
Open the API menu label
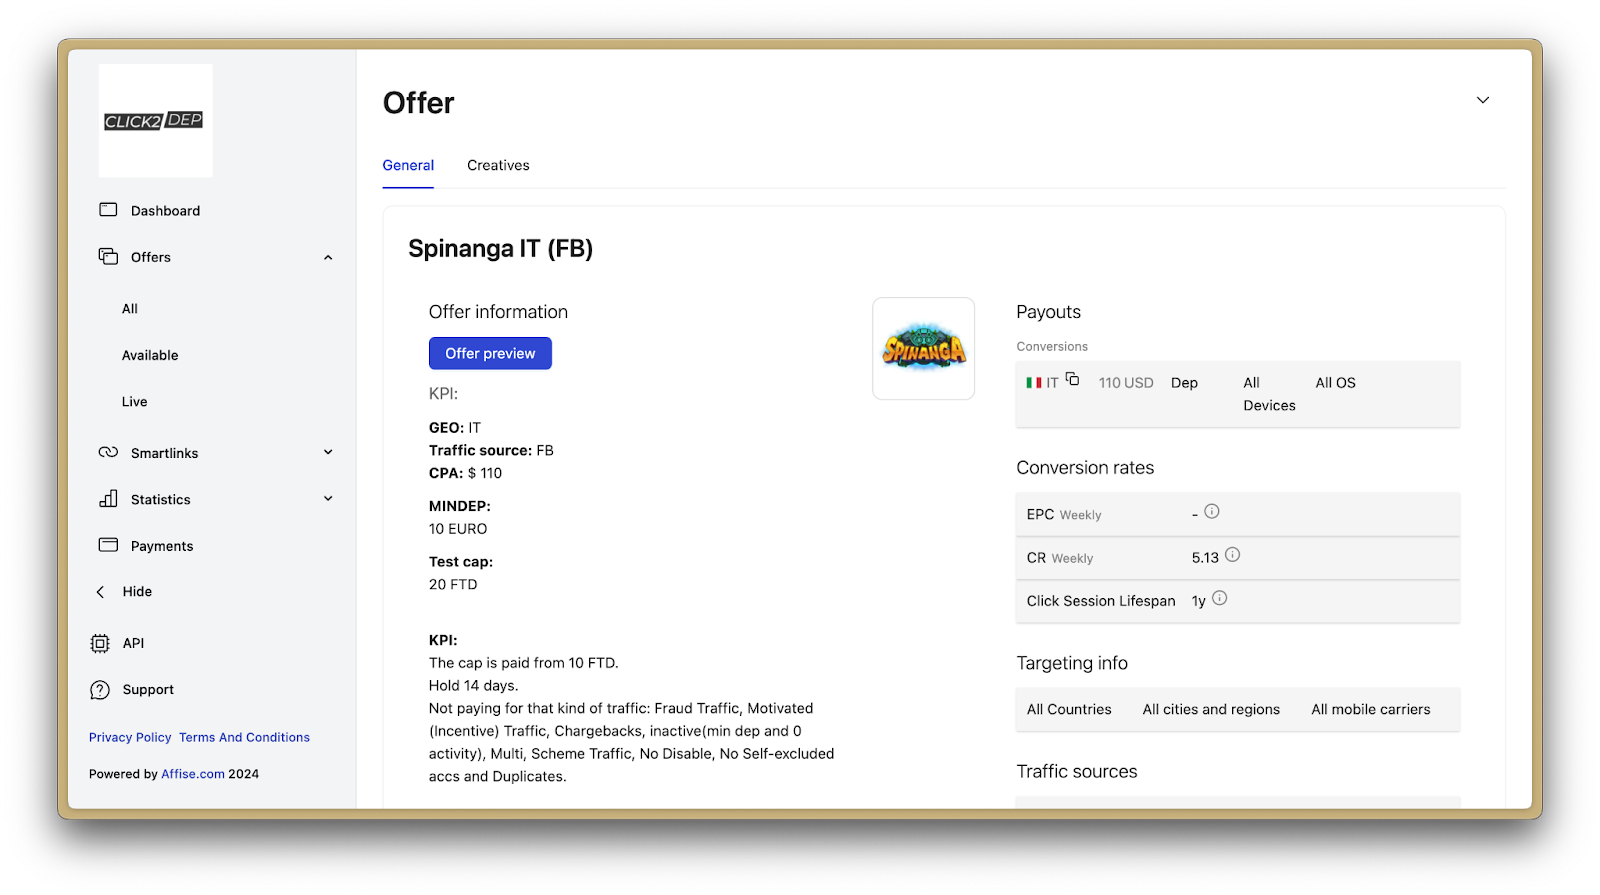click(133, 643)
